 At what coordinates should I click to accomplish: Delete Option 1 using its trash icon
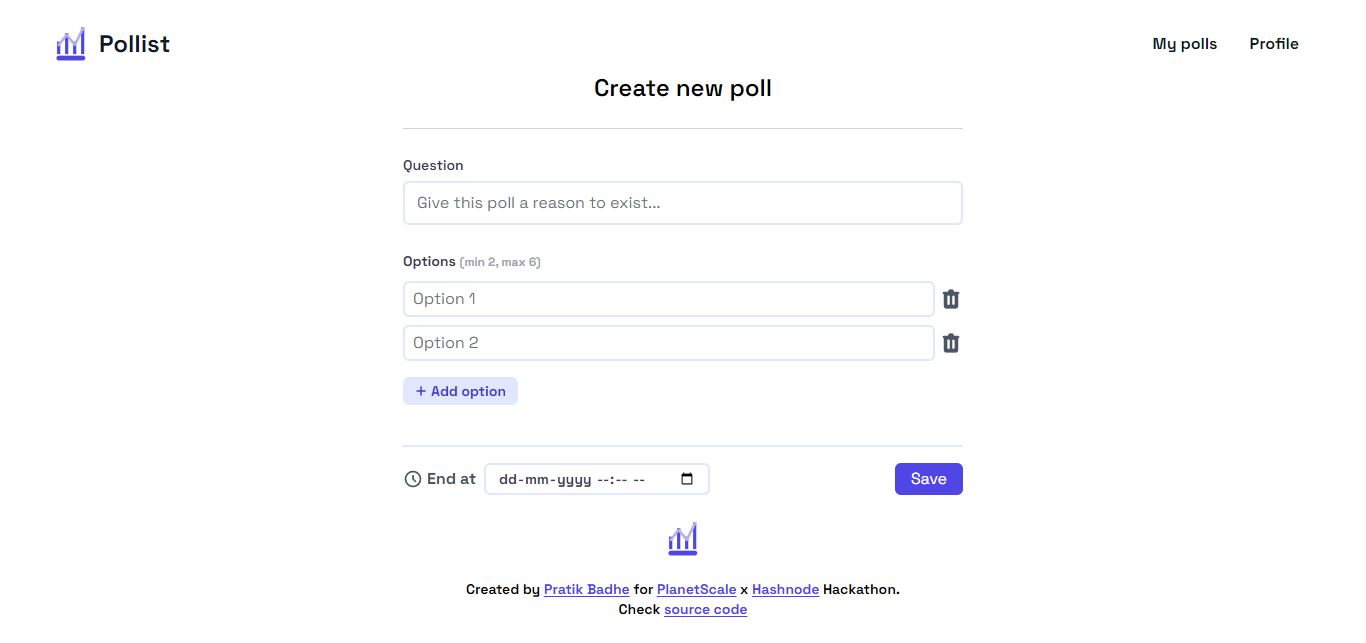pyautogui.click(x=951, y=299)
